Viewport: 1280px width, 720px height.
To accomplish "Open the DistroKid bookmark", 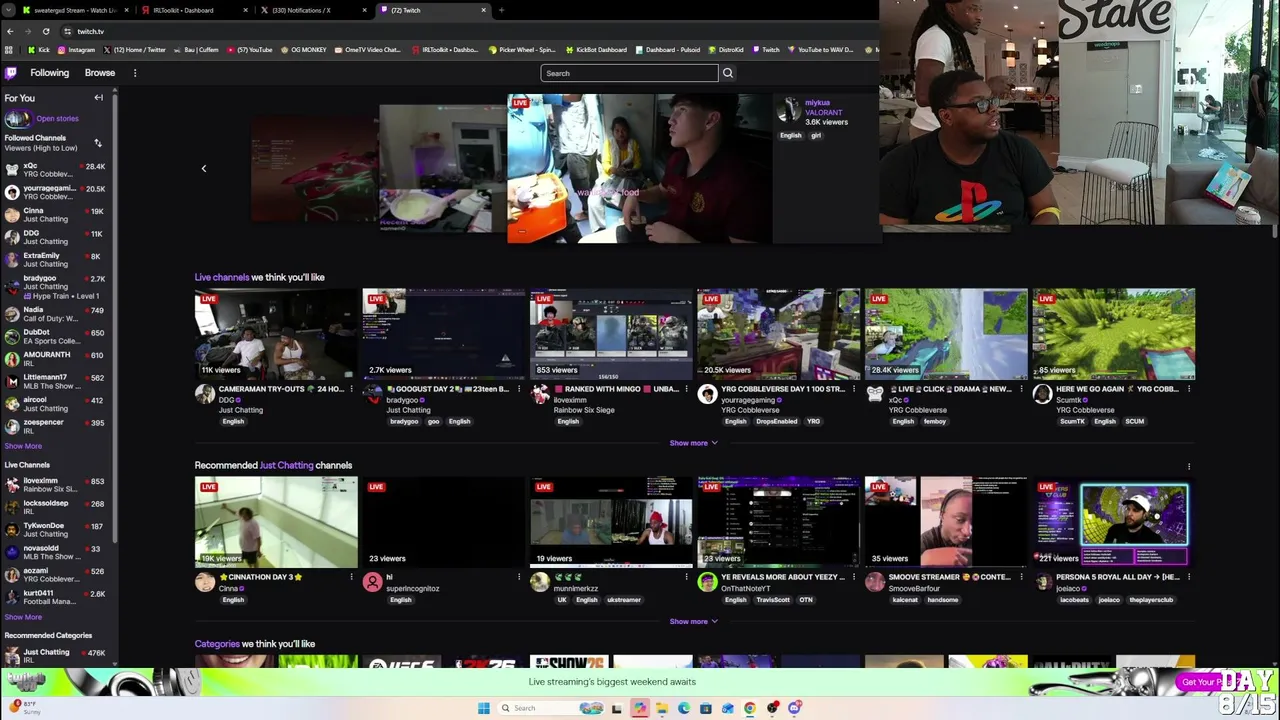I will (x=726, y=50).
